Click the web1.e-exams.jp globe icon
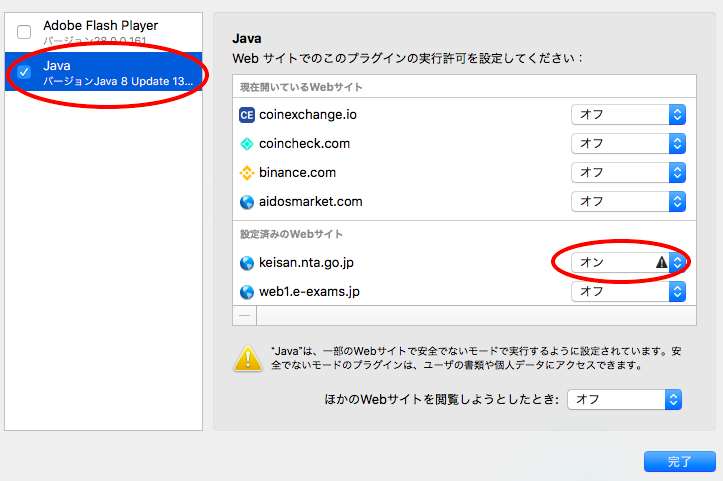This screenshot has width=723, height=481. [247, 292]
